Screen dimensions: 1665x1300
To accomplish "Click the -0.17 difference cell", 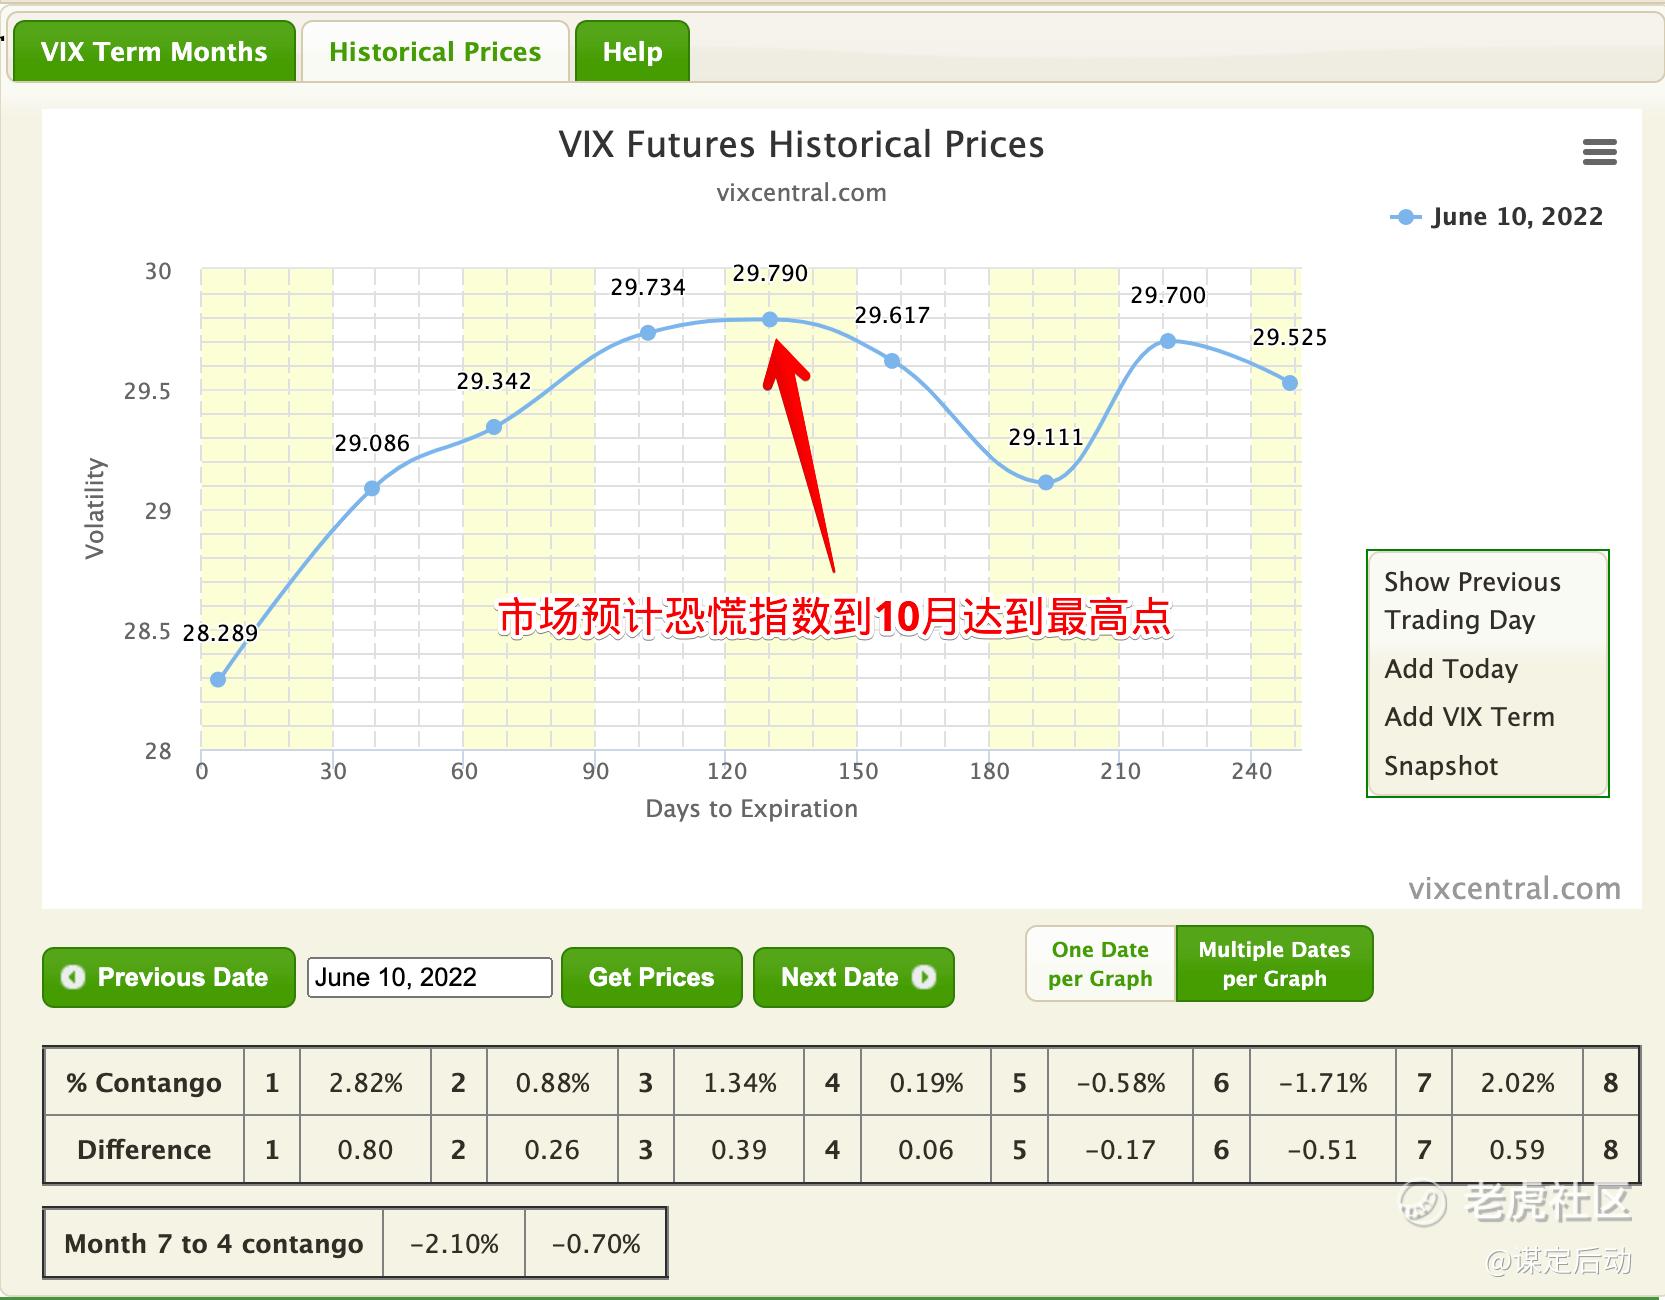I will 1121,1150.
